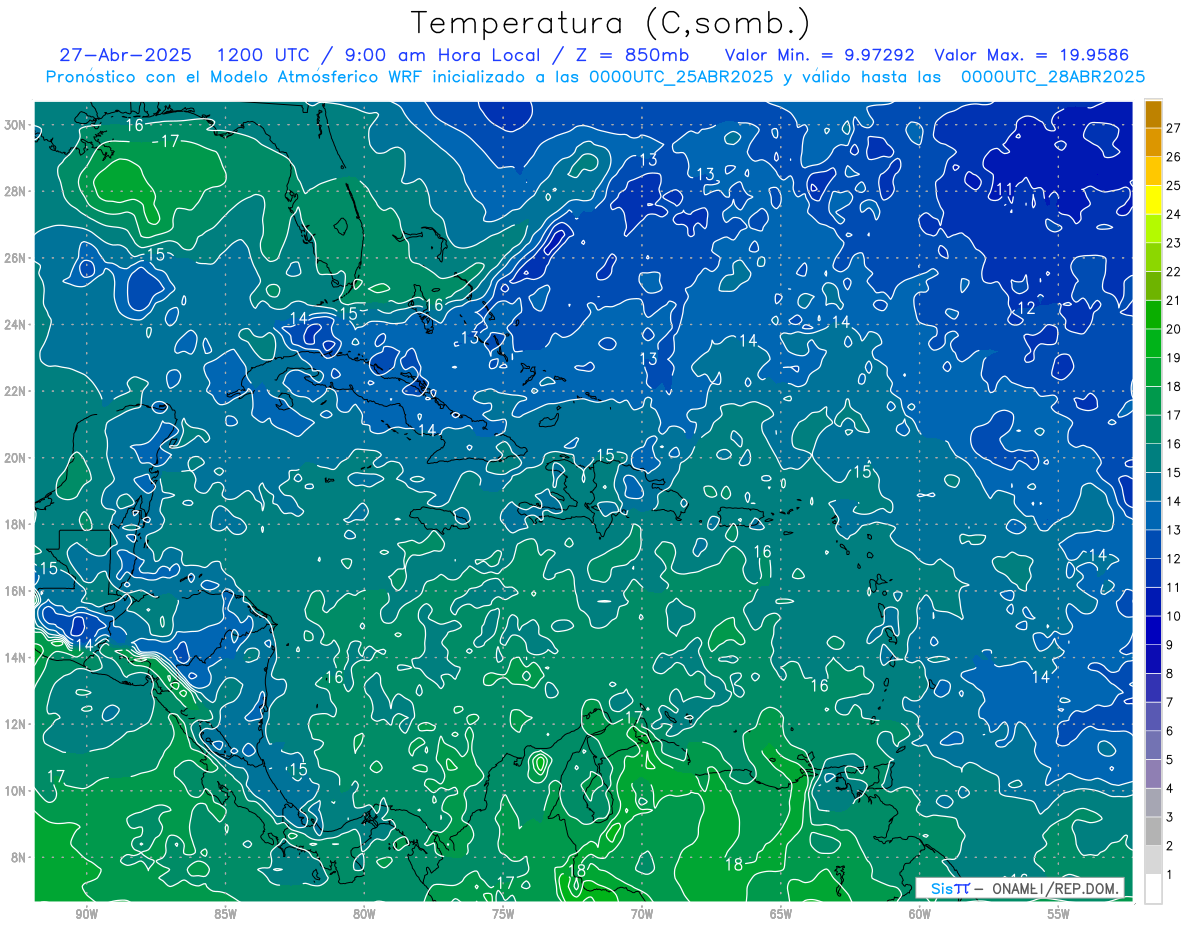Click the '70W' longitude axis label
This screenshot has width=1200, height=927.
pyautogui.click(x=642, y=914)
